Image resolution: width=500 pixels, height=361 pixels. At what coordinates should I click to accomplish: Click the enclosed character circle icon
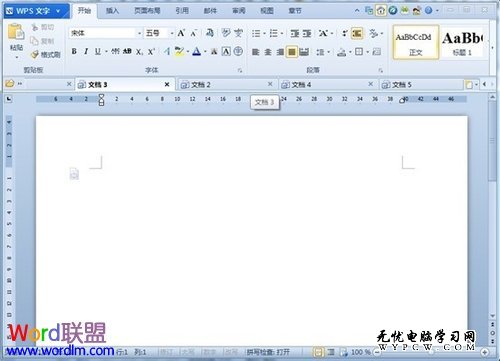238,51
